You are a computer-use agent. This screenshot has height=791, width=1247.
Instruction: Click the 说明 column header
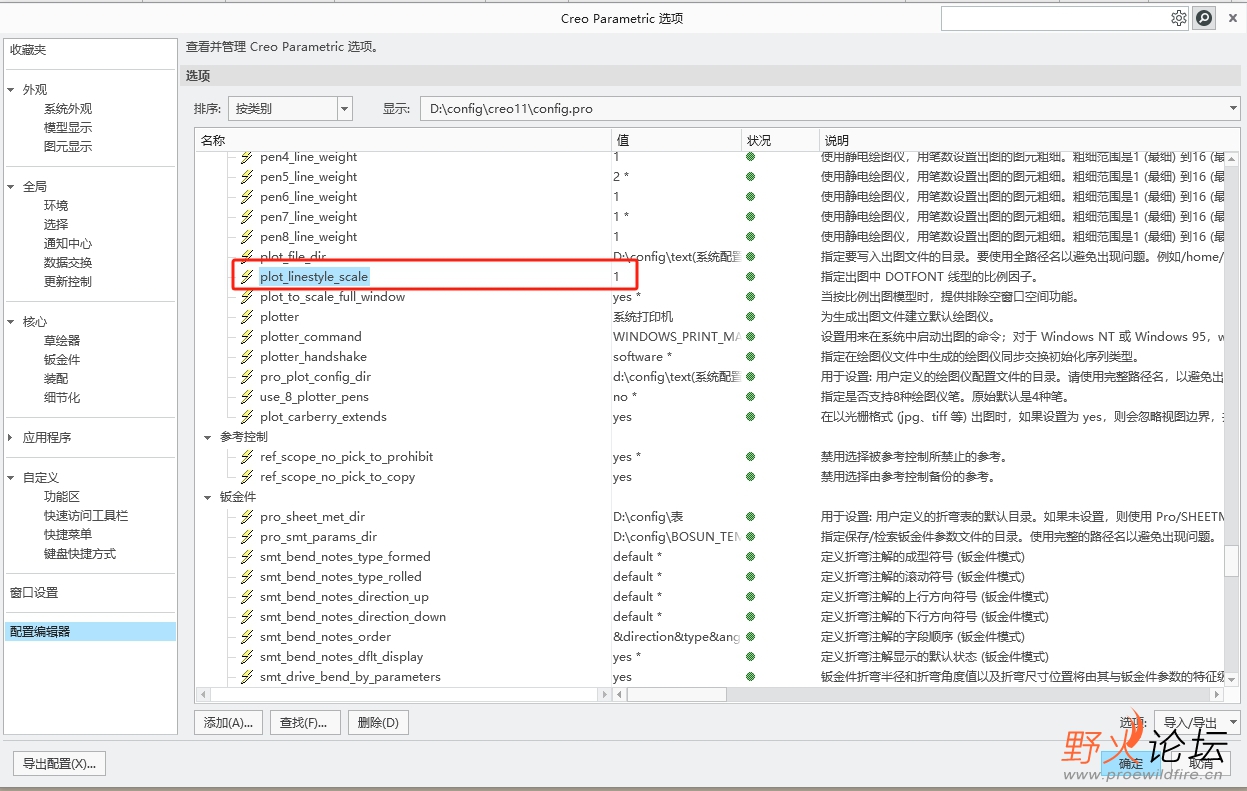pyautogui.click(x=1030, y=140)
